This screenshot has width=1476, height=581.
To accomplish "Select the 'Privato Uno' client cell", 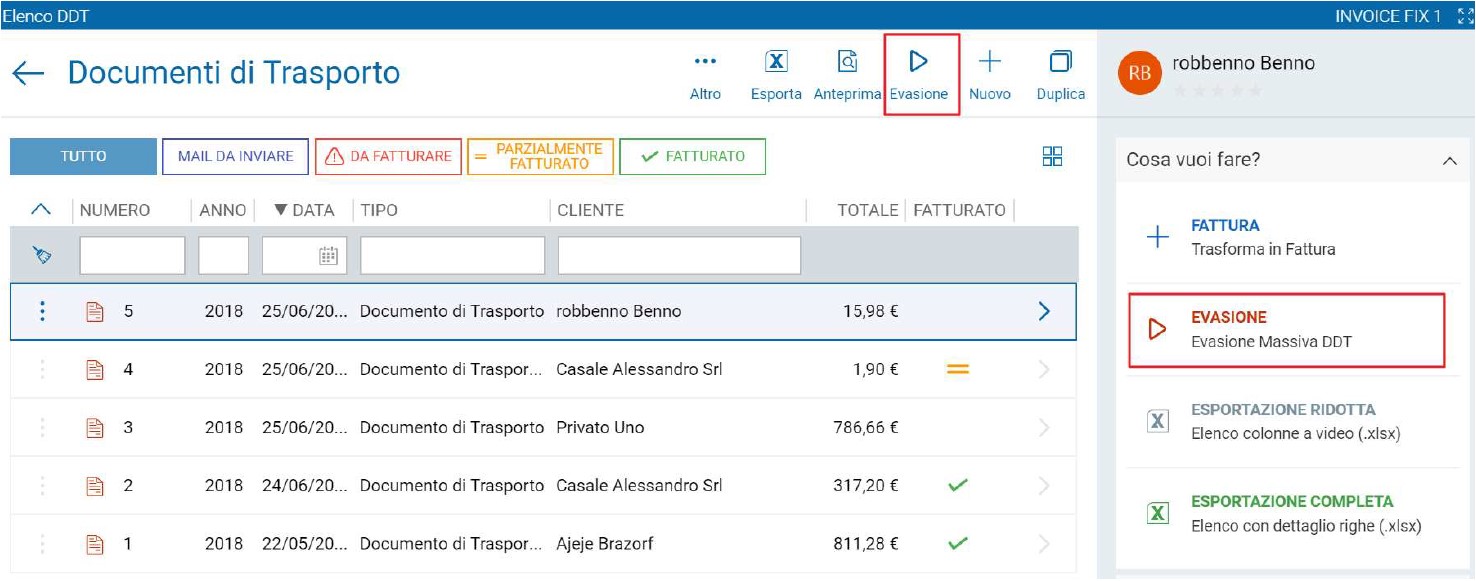I will (600, 428).
